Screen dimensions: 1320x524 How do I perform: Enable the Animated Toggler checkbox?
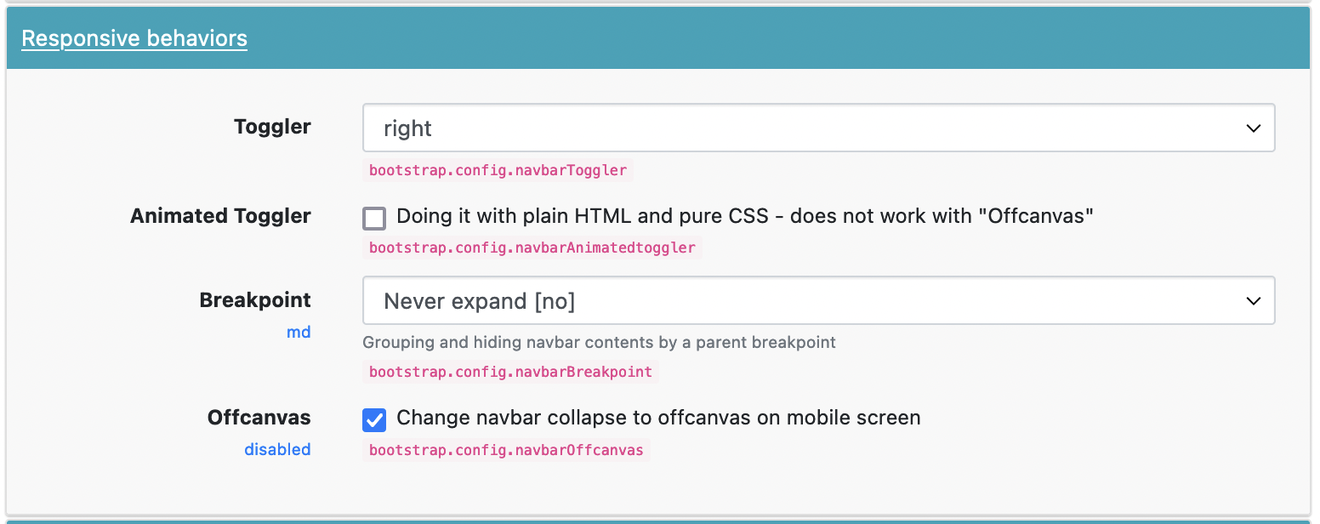pos(374,218)
